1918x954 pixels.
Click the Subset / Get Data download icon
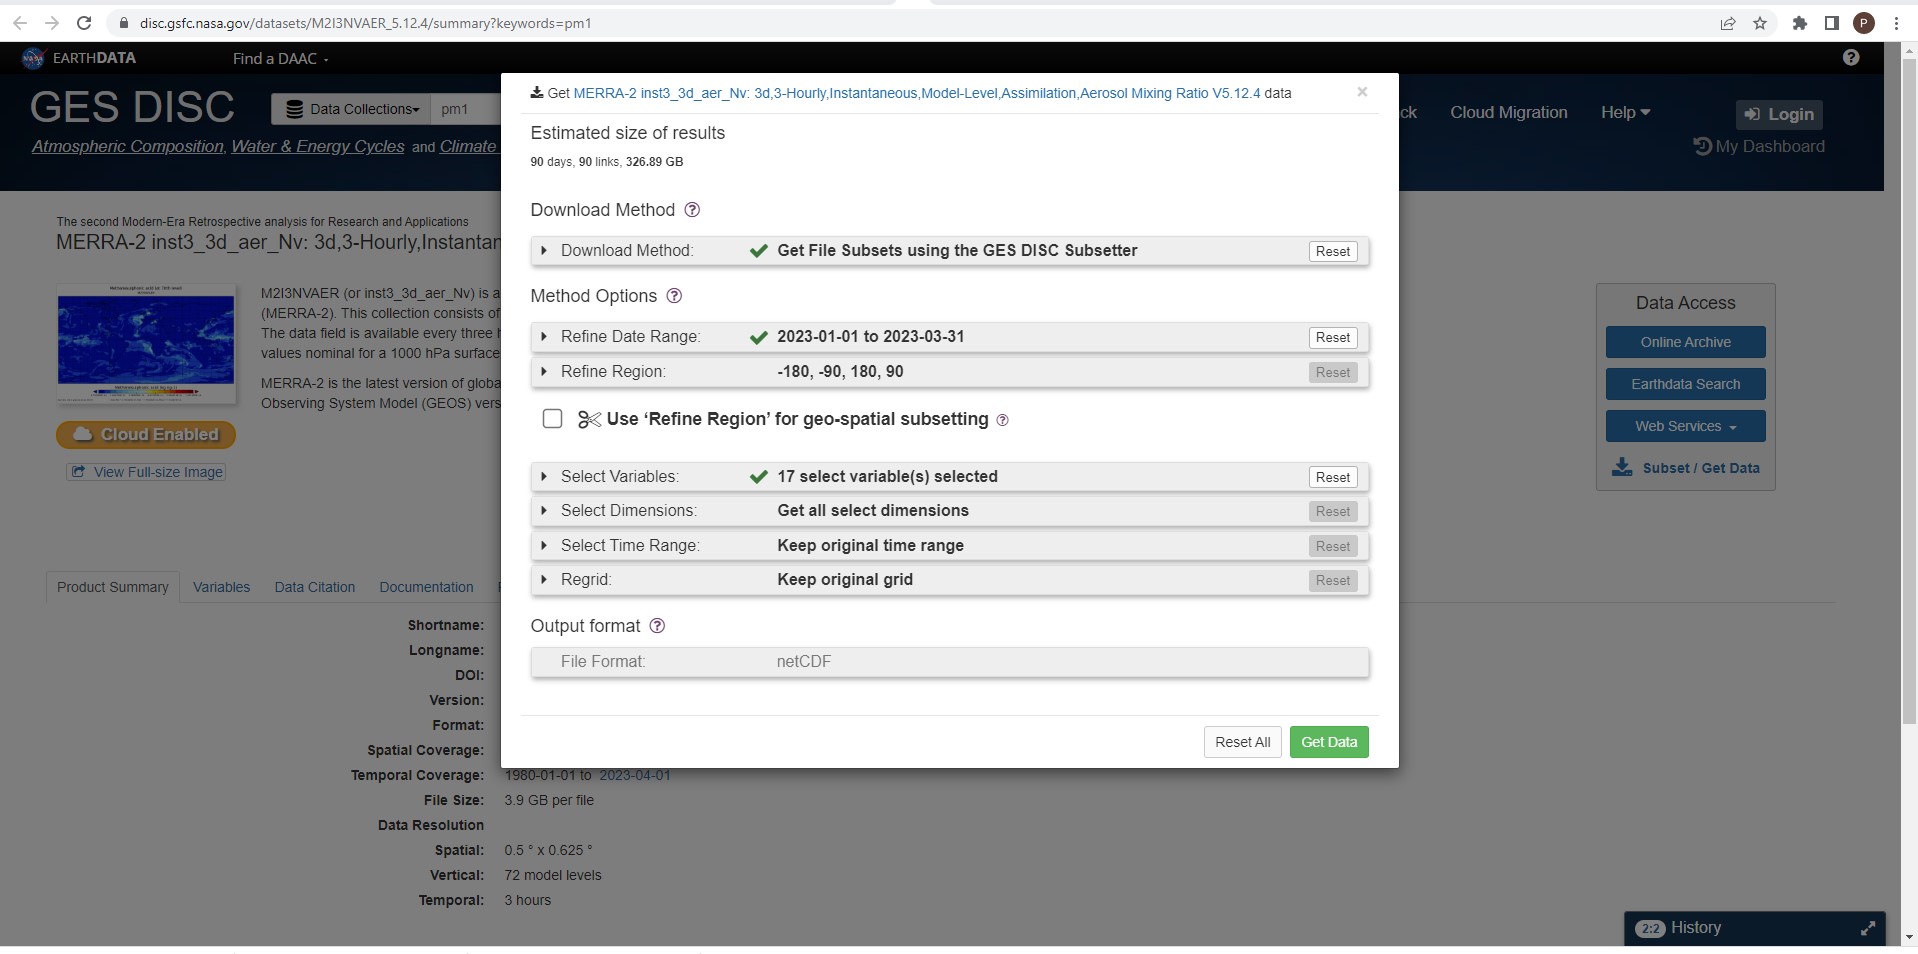(x=1622, y=467)
